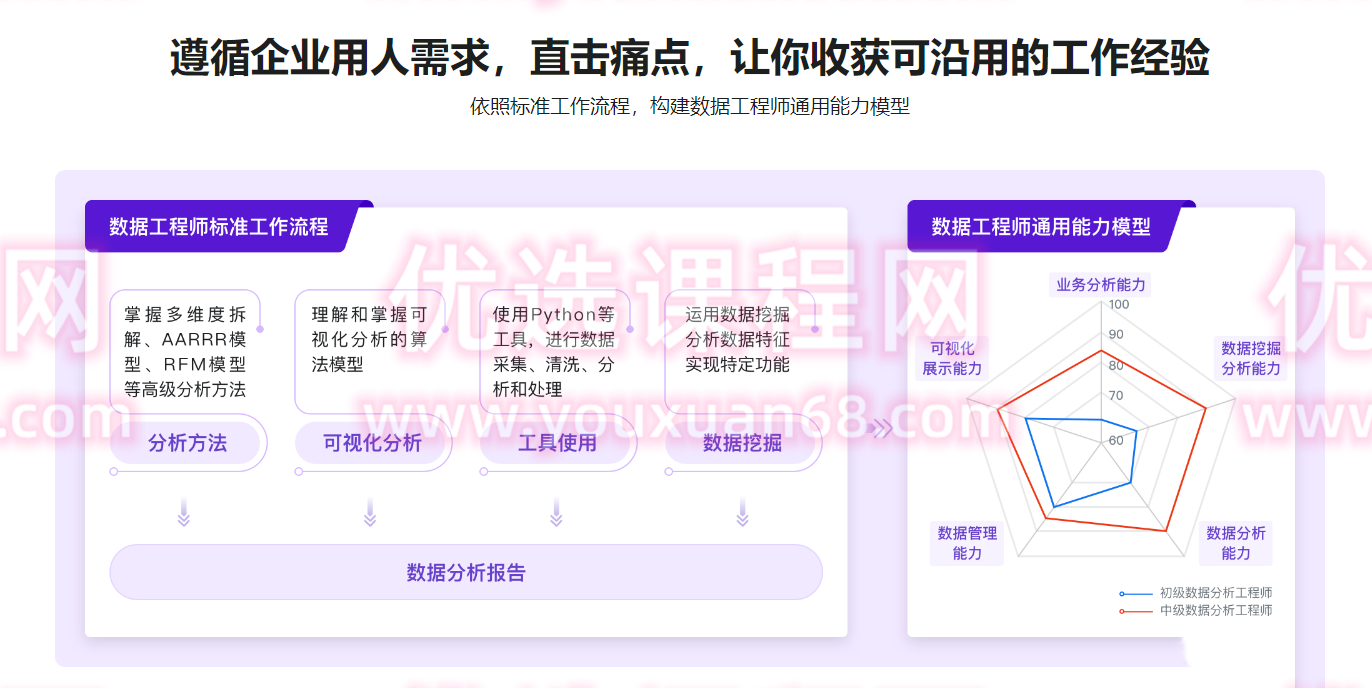Screen dimensions: 1372x688
Task: Select the 工具使用 pill button
Action: click(x=556, y=444)
